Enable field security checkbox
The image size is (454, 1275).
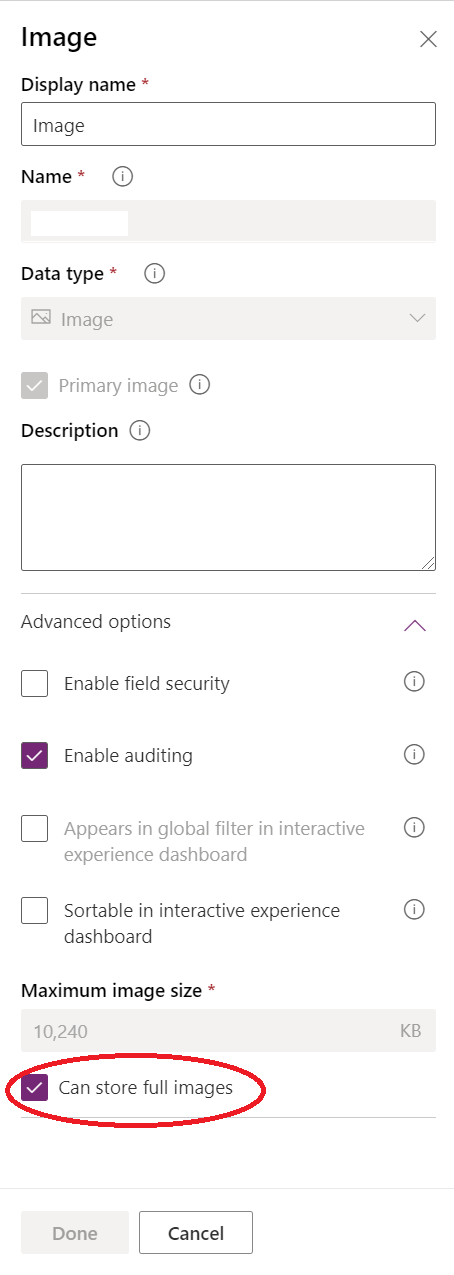pos(35,684)
